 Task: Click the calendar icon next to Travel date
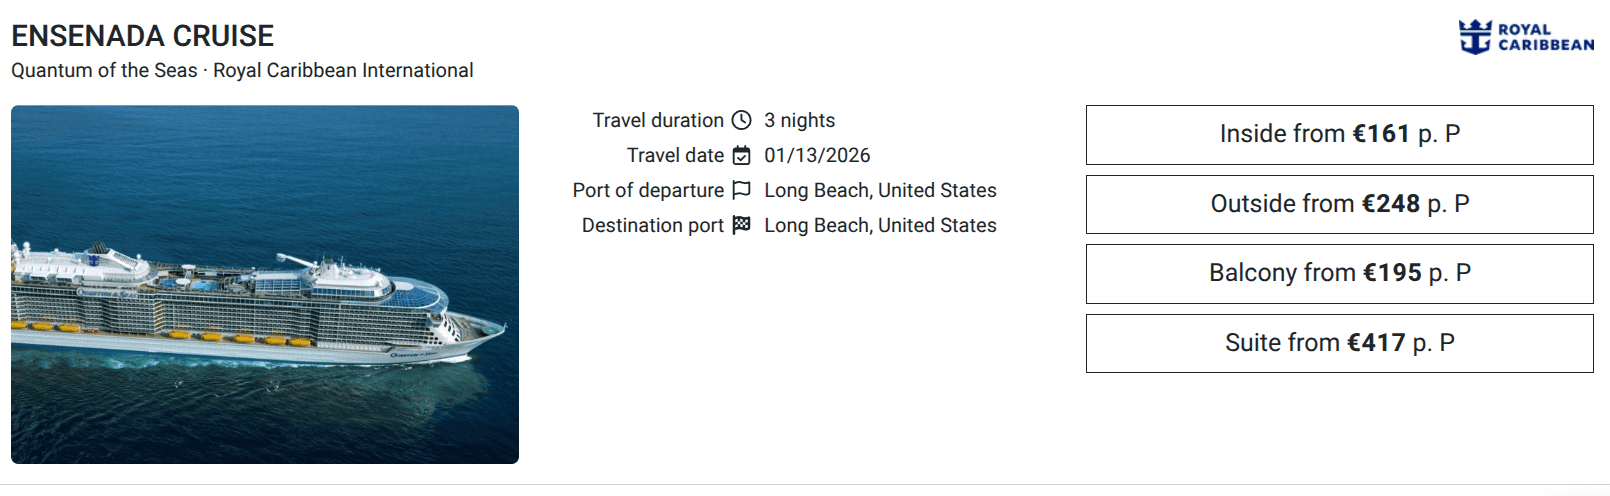coord(741,155)
